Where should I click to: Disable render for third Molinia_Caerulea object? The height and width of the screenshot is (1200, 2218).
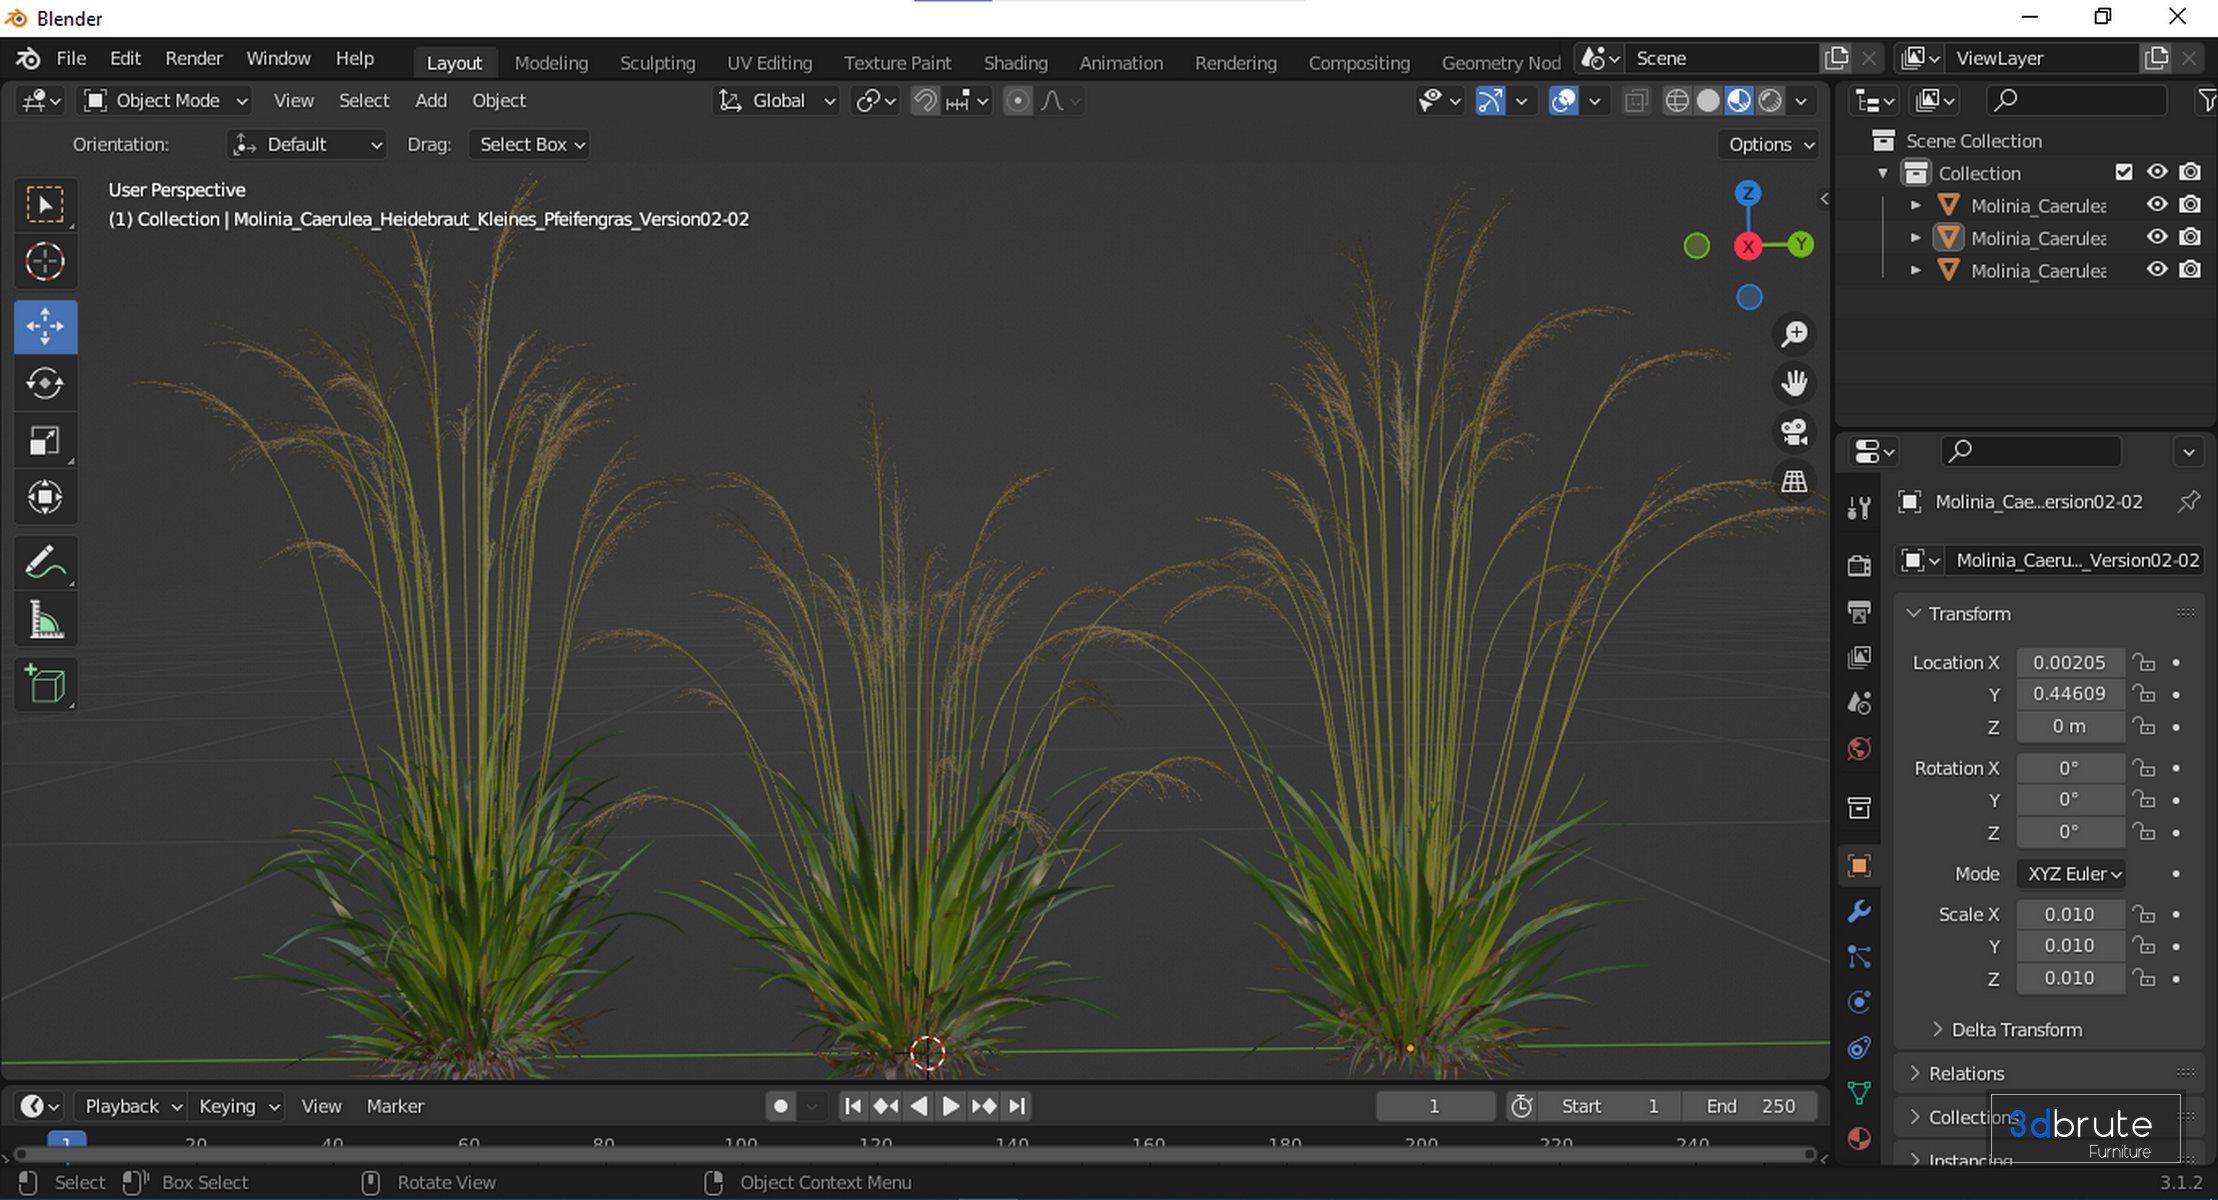[x=2190, y=270]
